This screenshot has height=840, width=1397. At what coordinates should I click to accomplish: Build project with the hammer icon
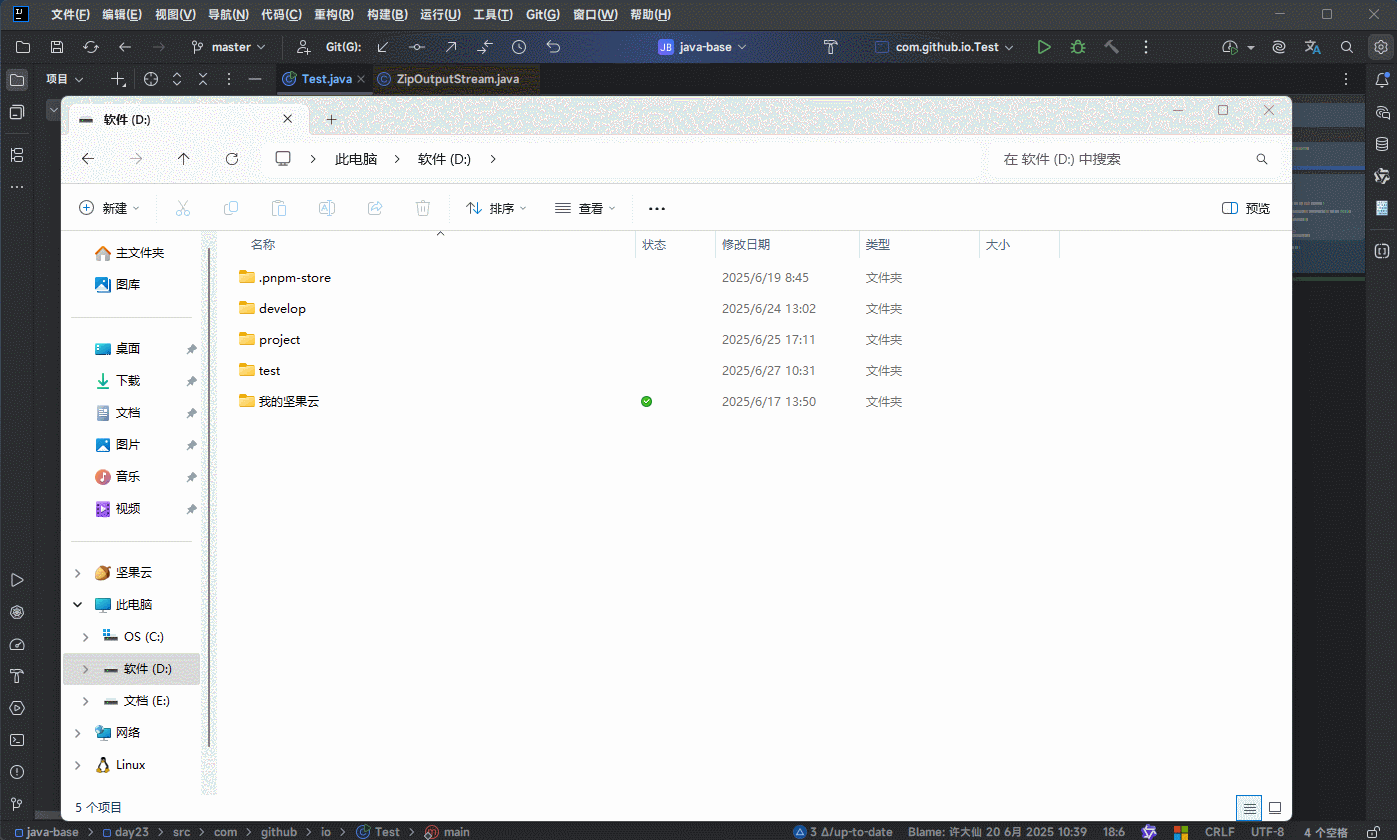point(1111,47)
